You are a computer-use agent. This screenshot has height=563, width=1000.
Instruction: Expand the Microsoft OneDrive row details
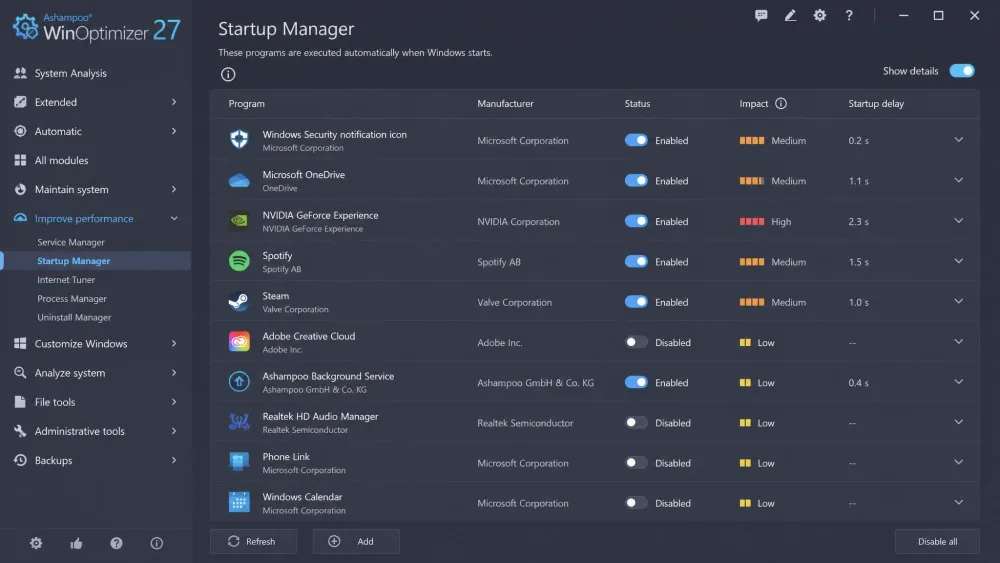(959, 180)
